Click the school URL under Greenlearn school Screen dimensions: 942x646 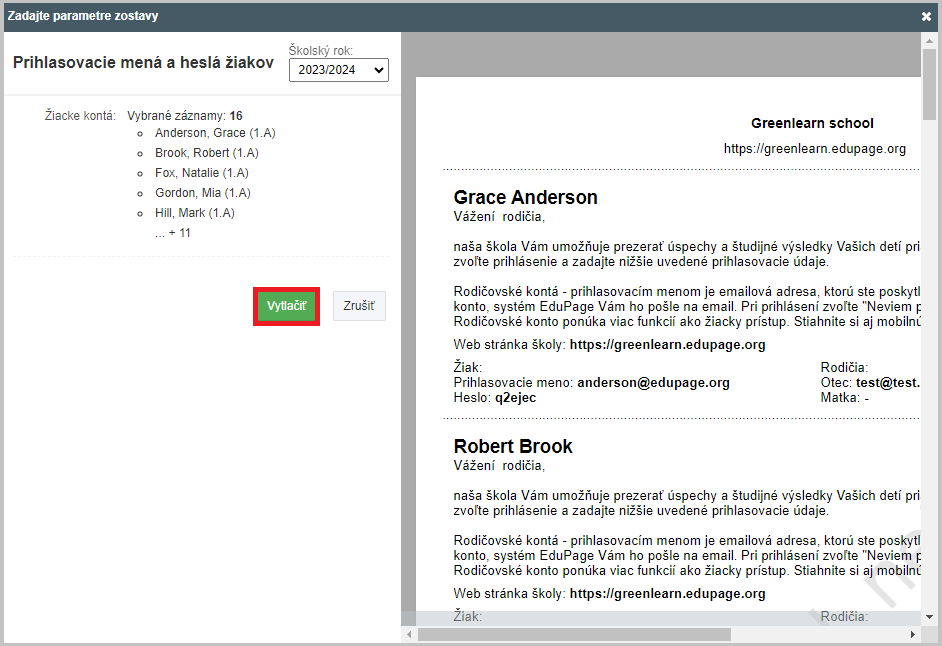click(814, 149)
